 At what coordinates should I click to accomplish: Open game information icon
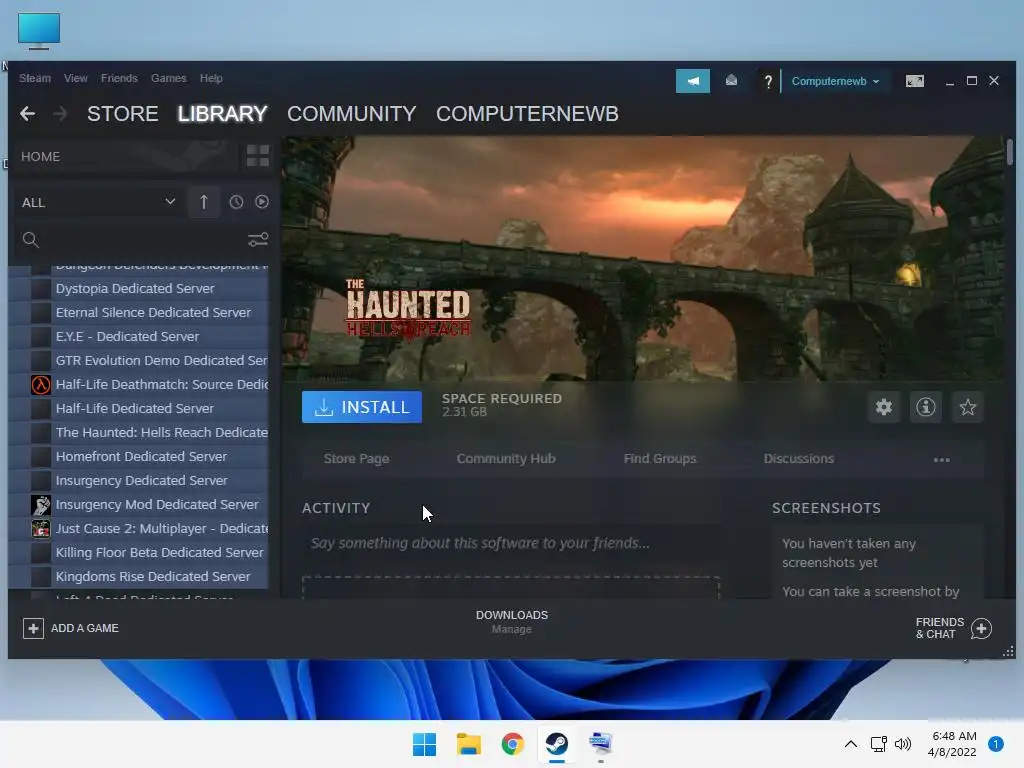click(x=925, y=407)
